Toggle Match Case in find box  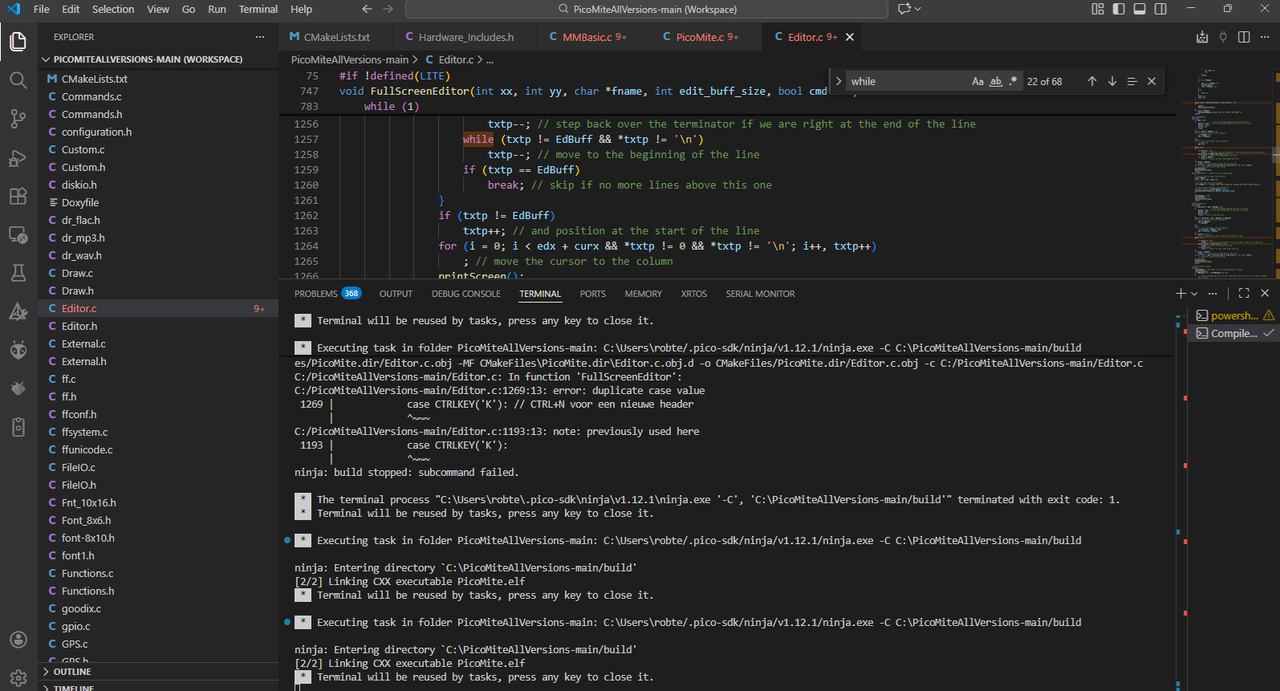pos(977,81)
